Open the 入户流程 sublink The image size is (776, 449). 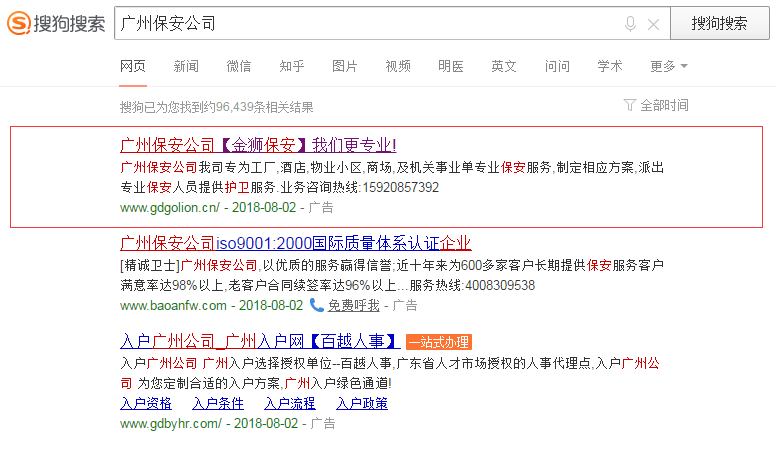(x=290, y=403)
